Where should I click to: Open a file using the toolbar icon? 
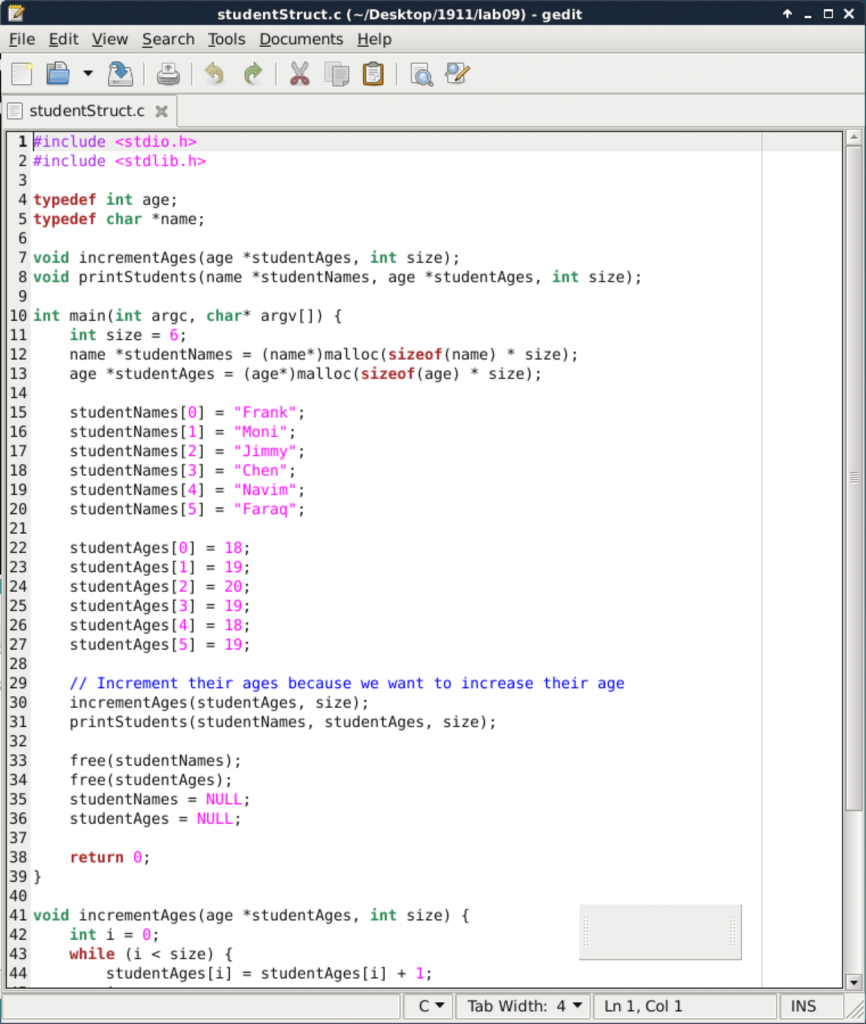56,73
